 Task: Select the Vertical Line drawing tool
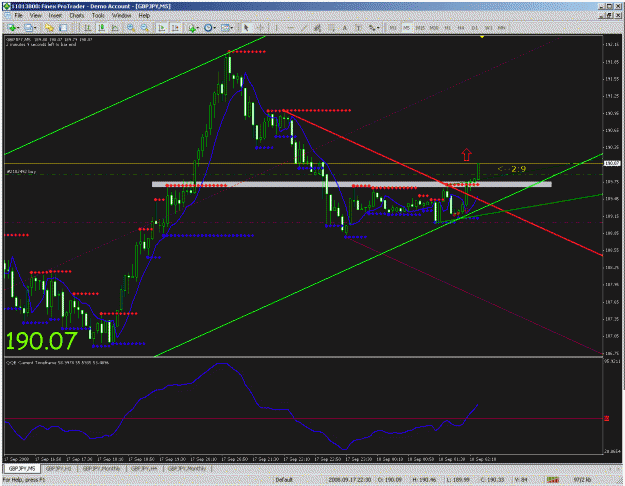tap(276, 28)
